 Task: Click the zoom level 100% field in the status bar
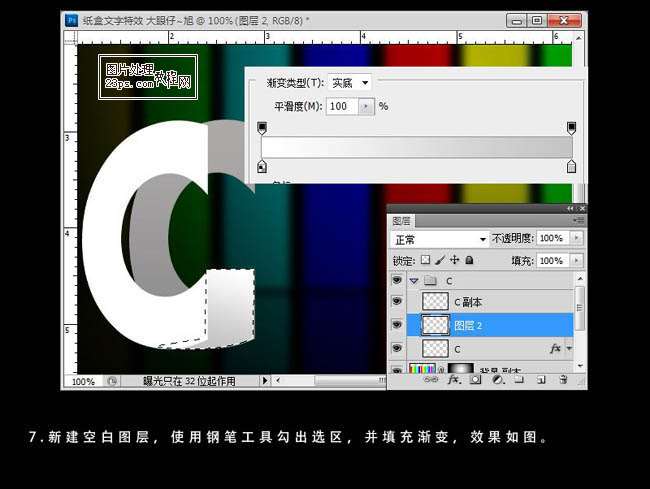83,381
